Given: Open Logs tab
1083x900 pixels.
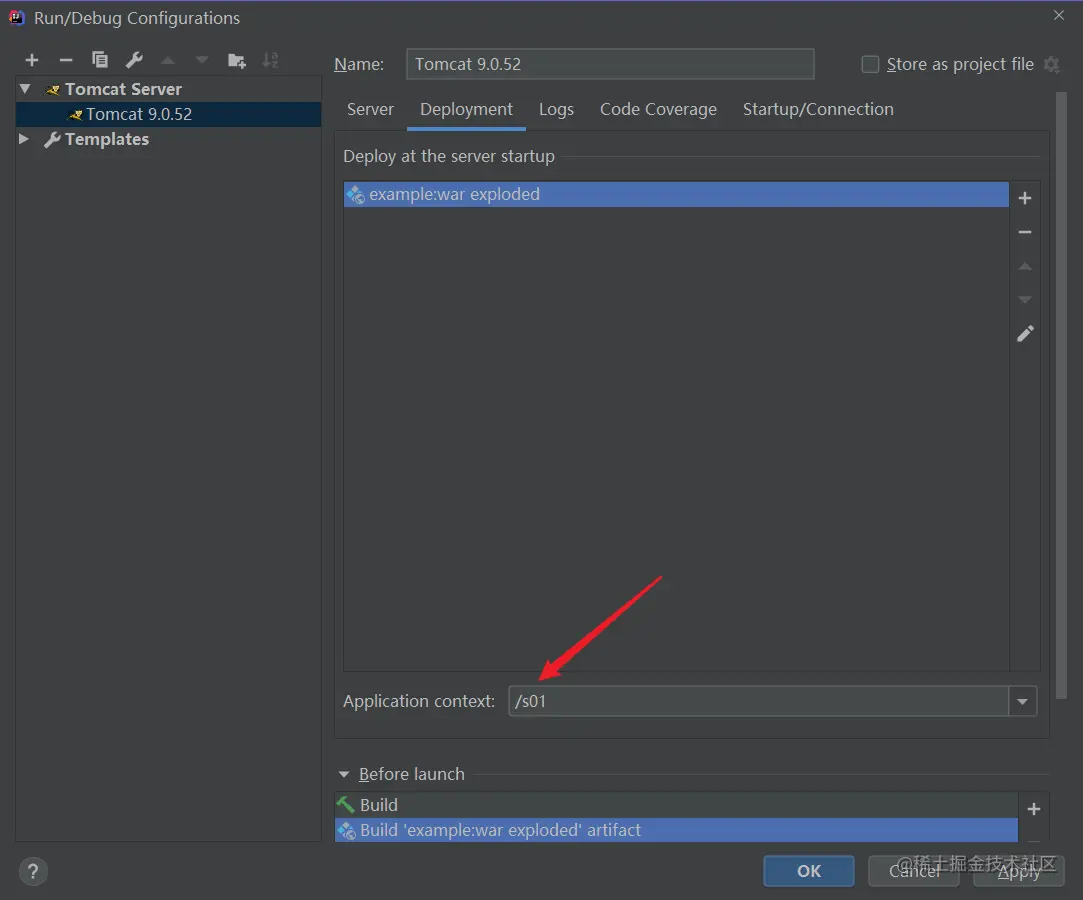Looking at the screenshot, I should [556, 109].
